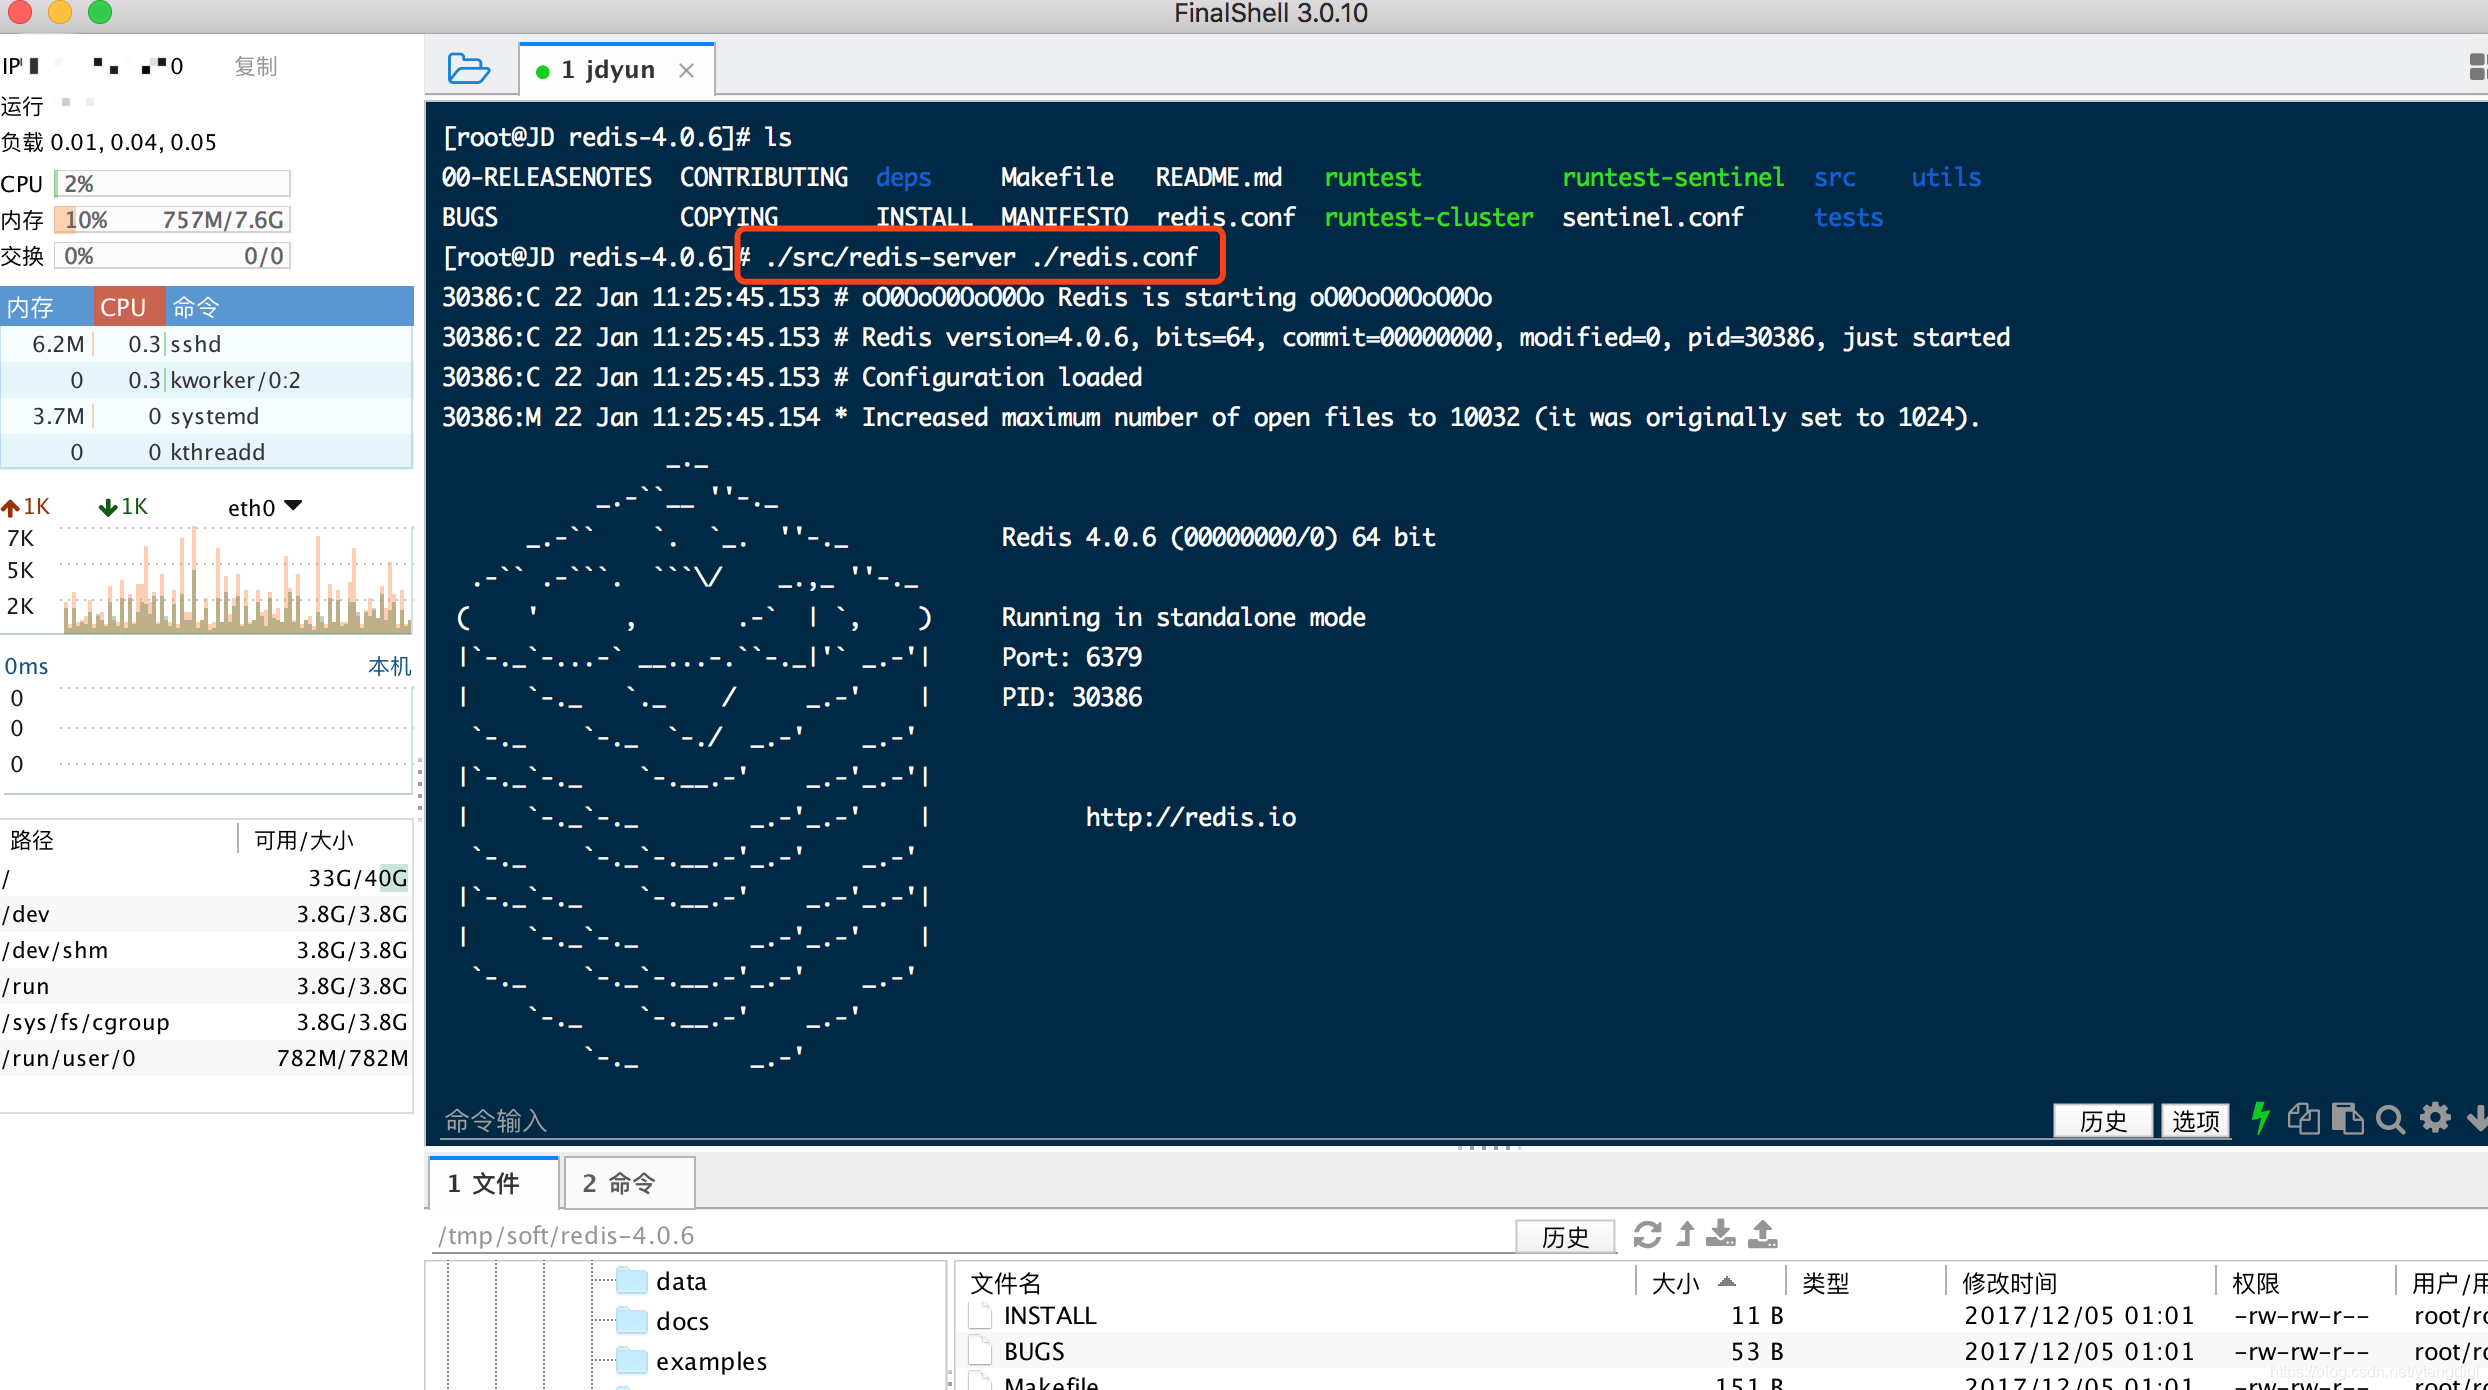Refresh the file list
2488x1390 pixels.
[x=1647, y=1235]
